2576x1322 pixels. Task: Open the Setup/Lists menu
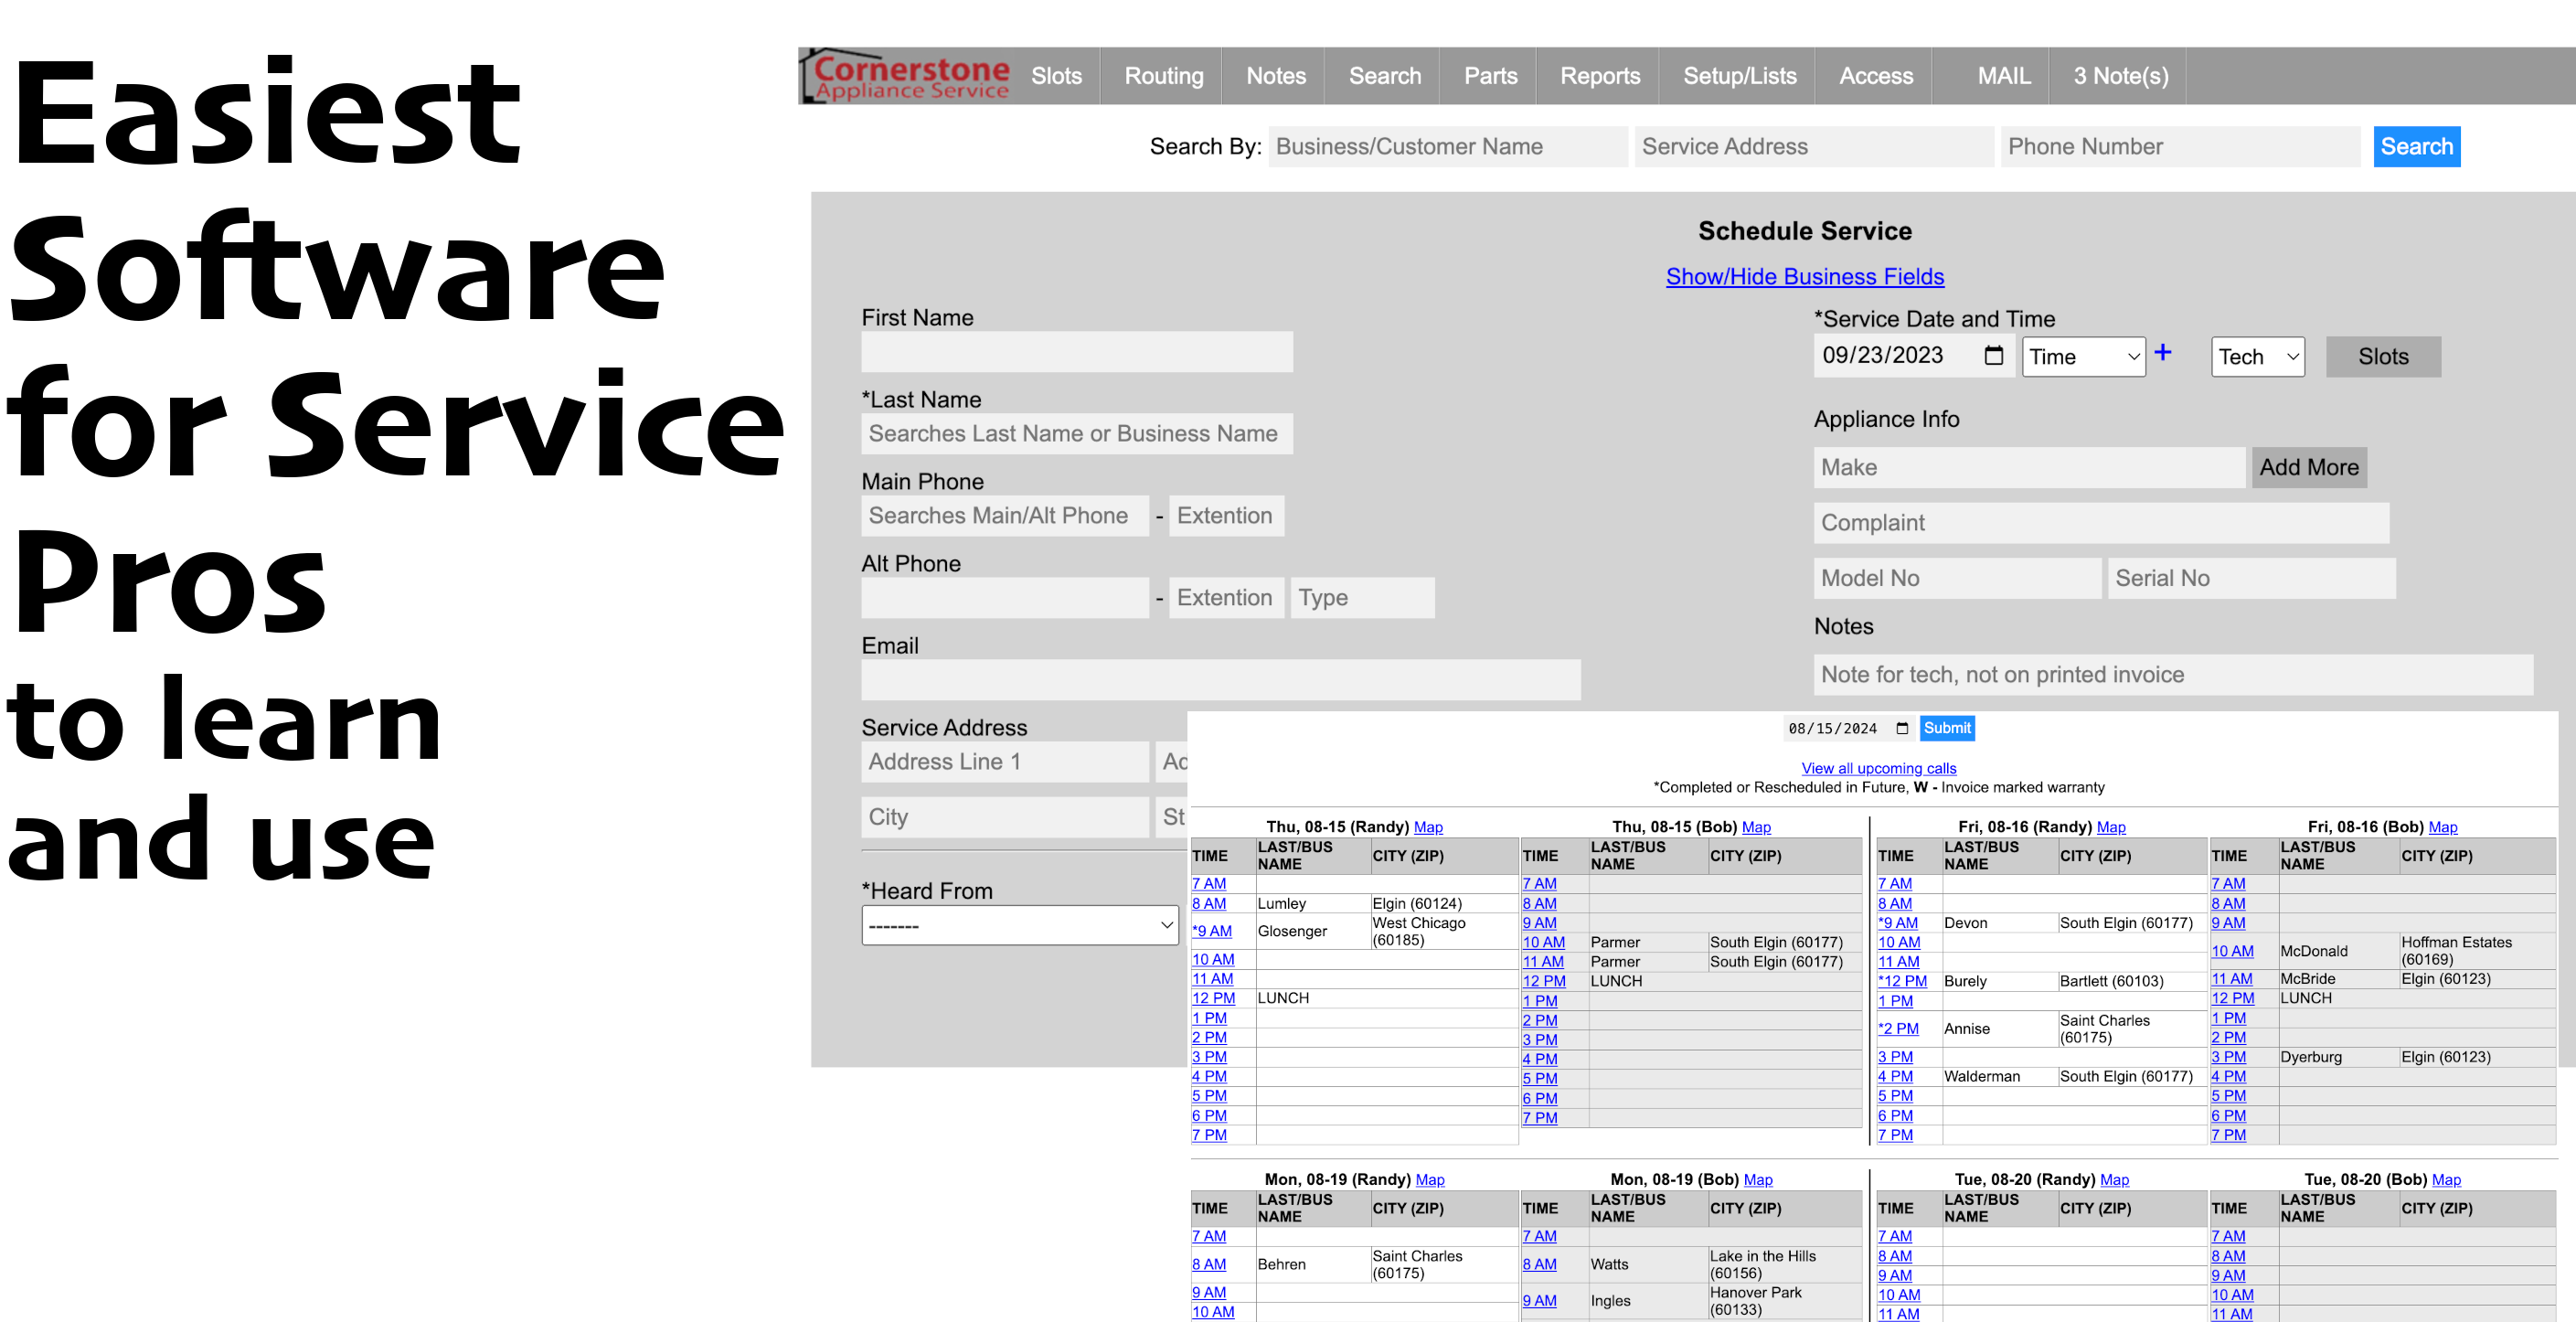click(x=1739, y=76)
